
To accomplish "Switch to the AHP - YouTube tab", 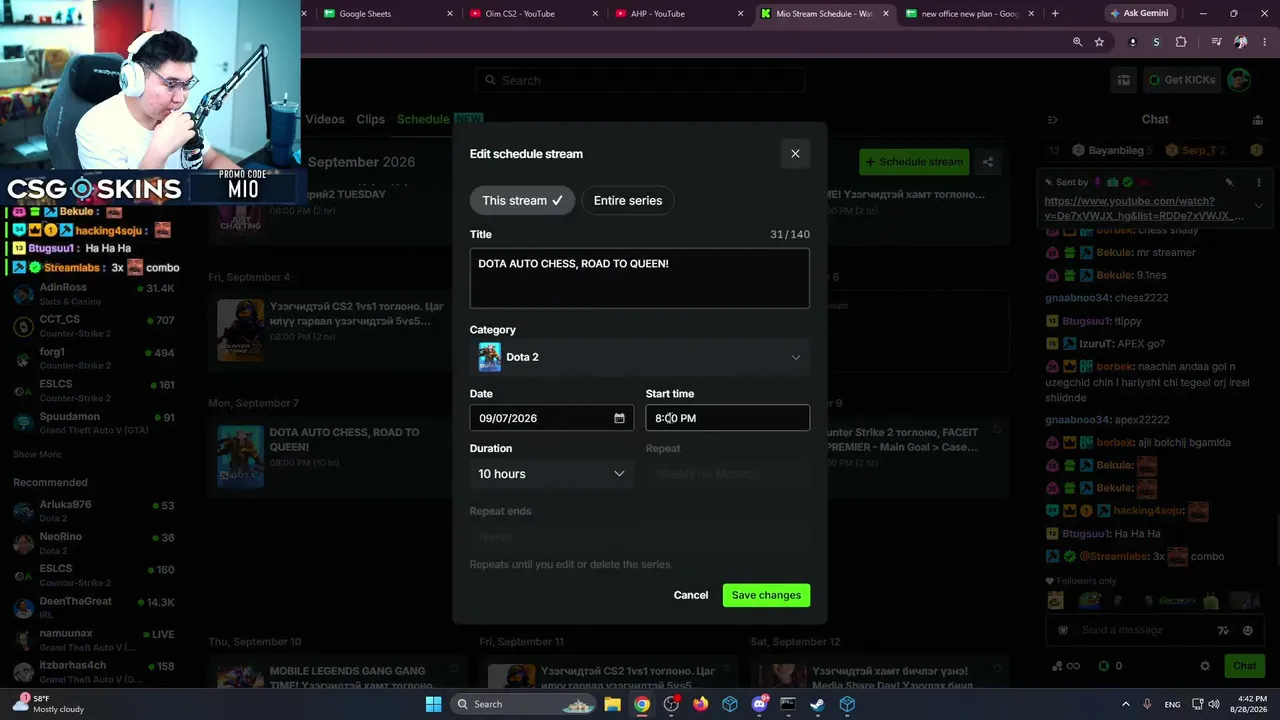I will pyautogui.click(x=679, y=14).
